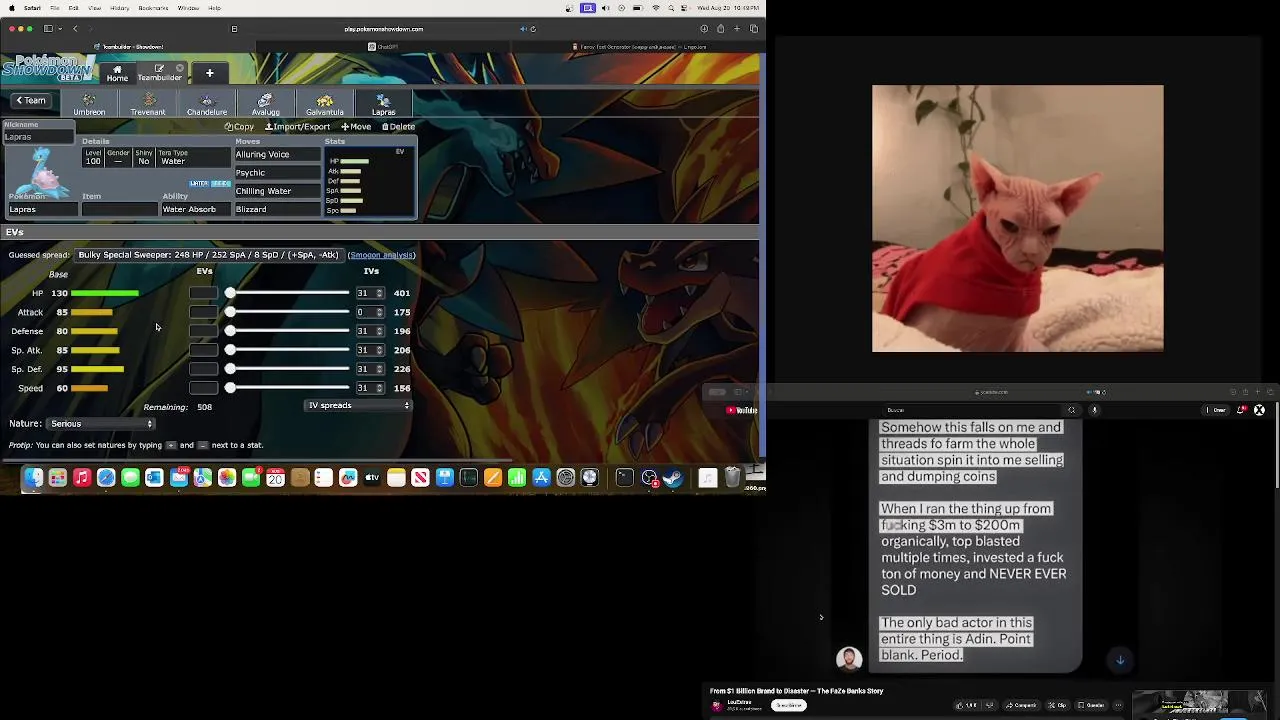
Task: Change the Water Absorb ability
Action: tap(196, 209)
